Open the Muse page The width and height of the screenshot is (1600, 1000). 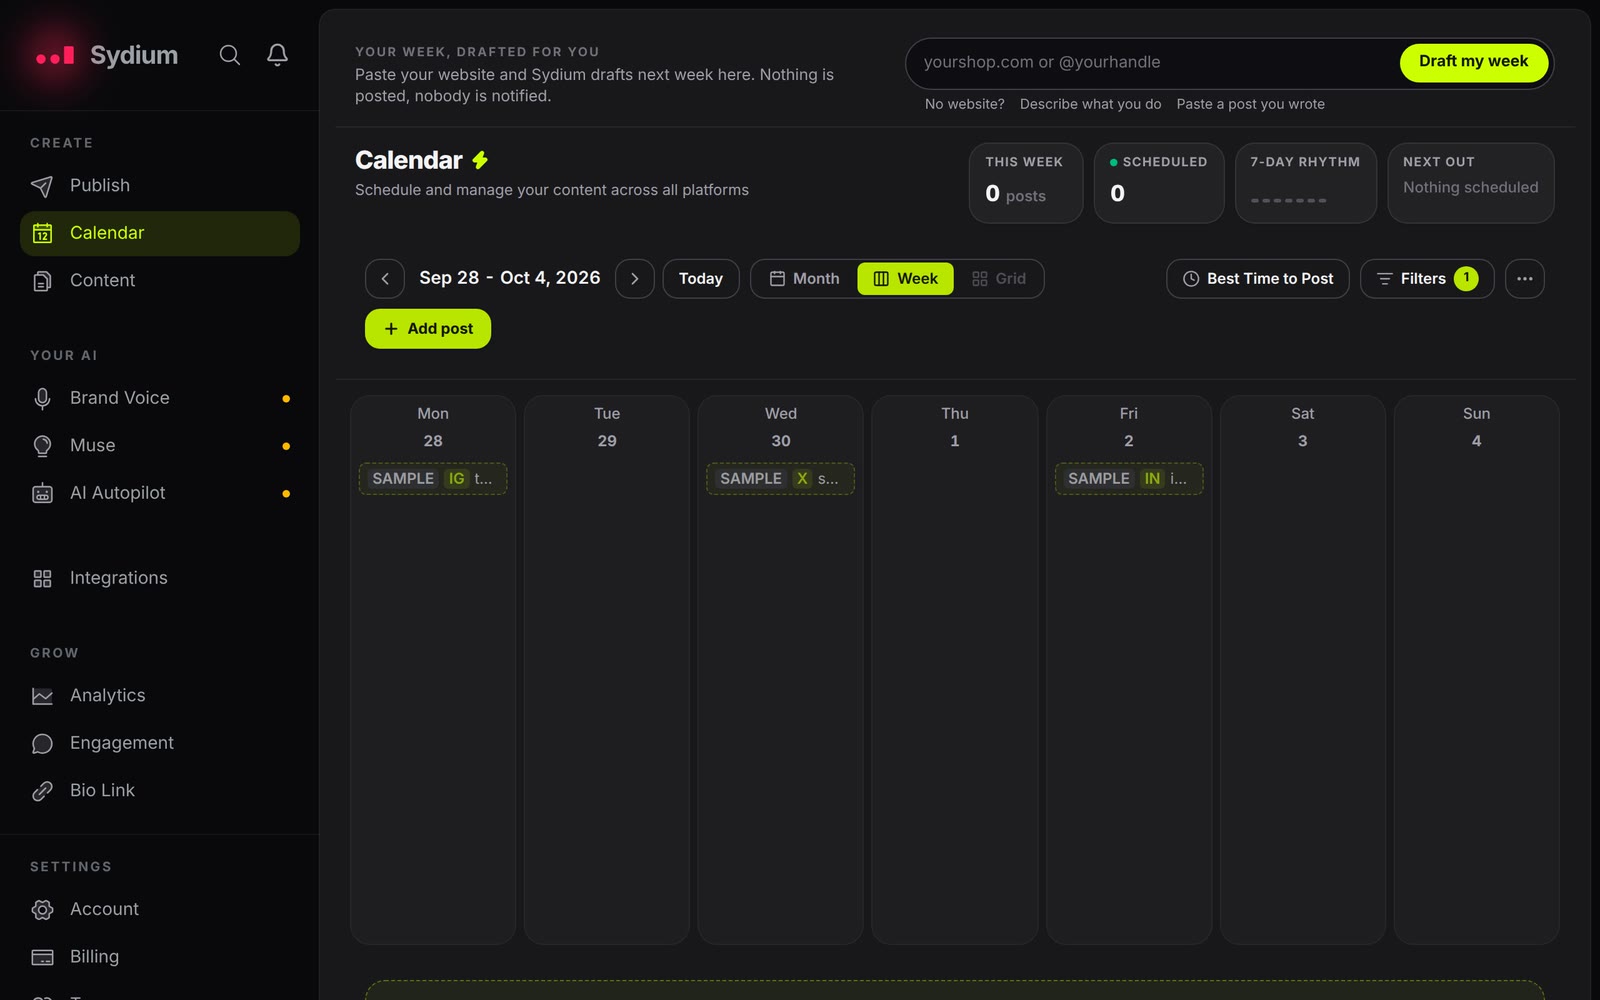pos(160,446)
